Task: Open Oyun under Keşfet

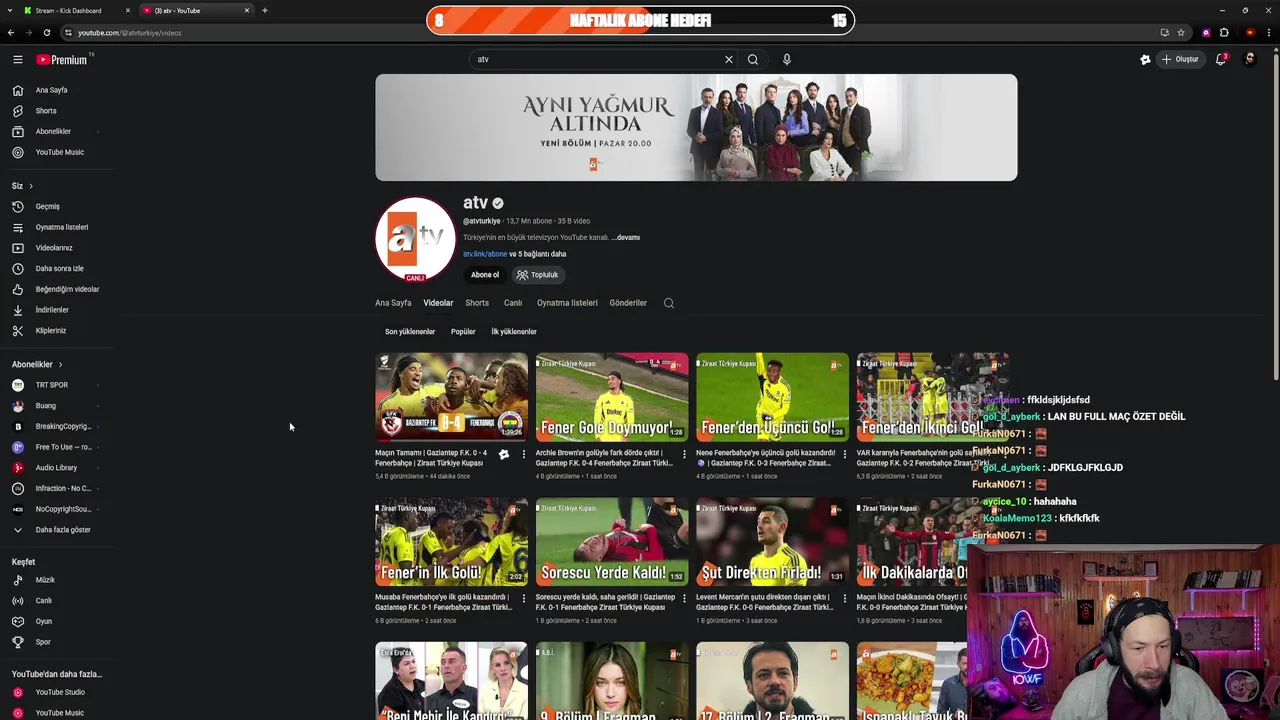Action: tap(43, 621)
